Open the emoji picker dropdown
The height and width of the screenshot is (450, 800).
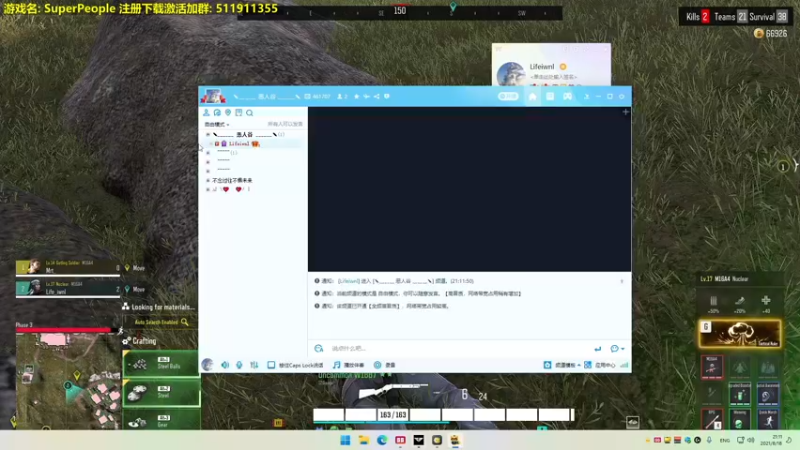[617, 348]
